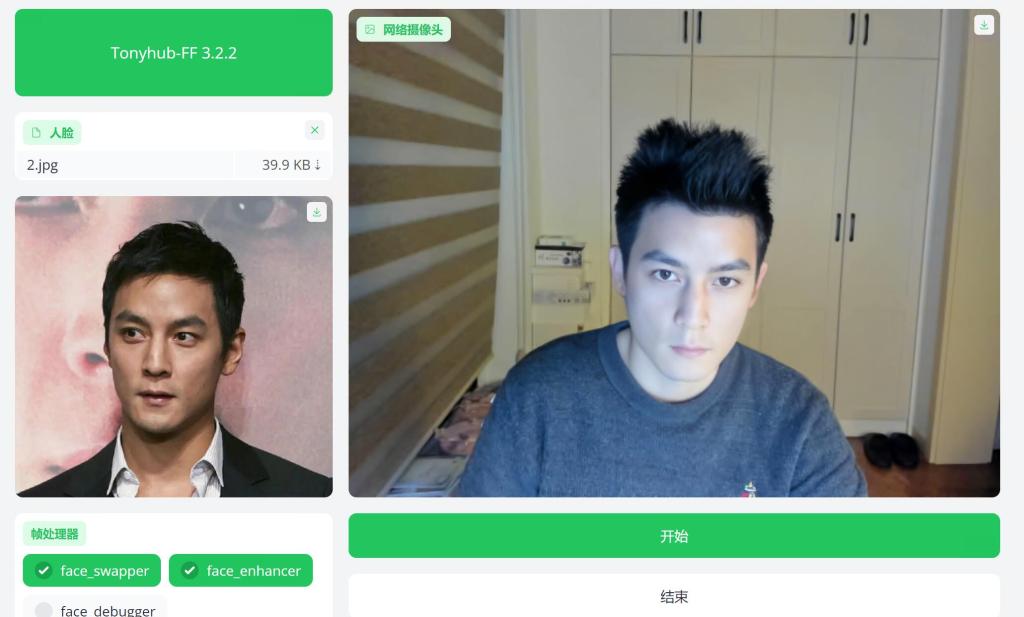The height and width of the screenshot is (617, 1024).
Task: Click the webcam video preview area
Action: tap(674, 253)
